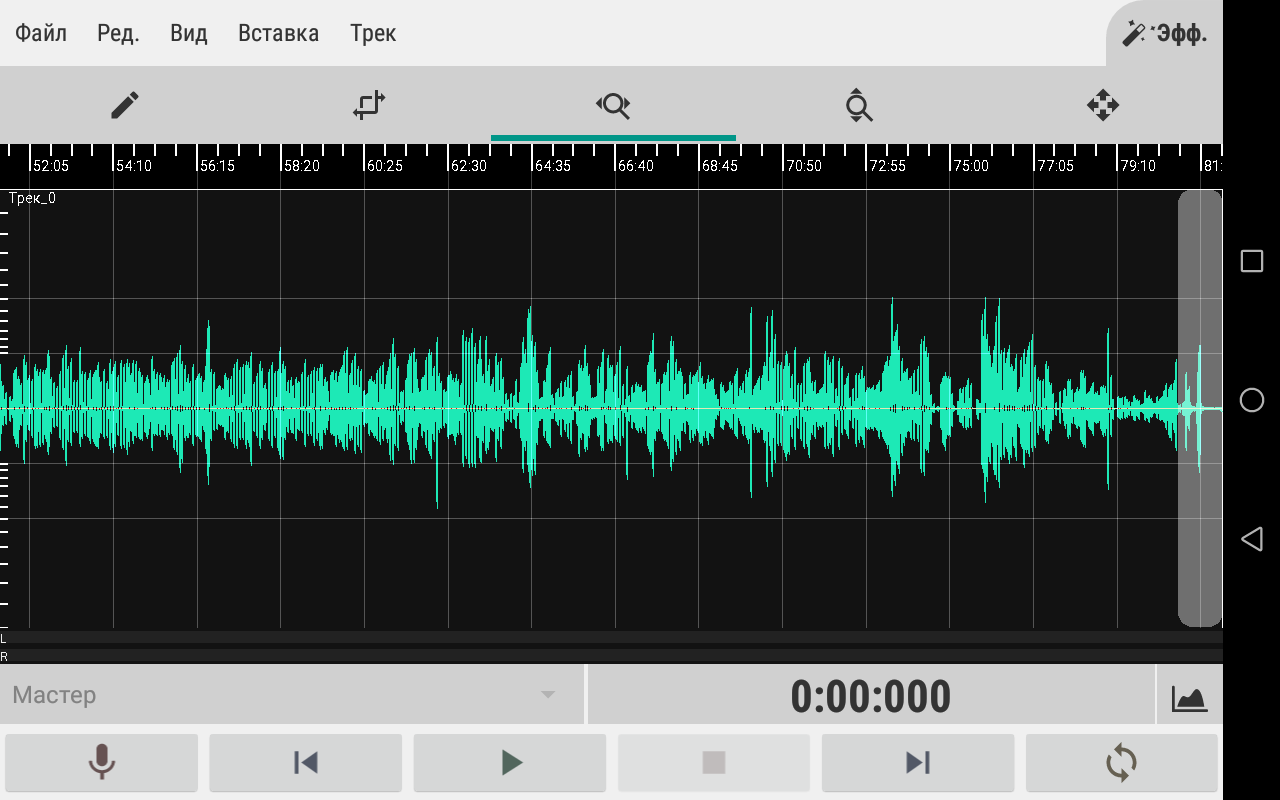Open the Эфф. effects panel

click(1164, 34)
